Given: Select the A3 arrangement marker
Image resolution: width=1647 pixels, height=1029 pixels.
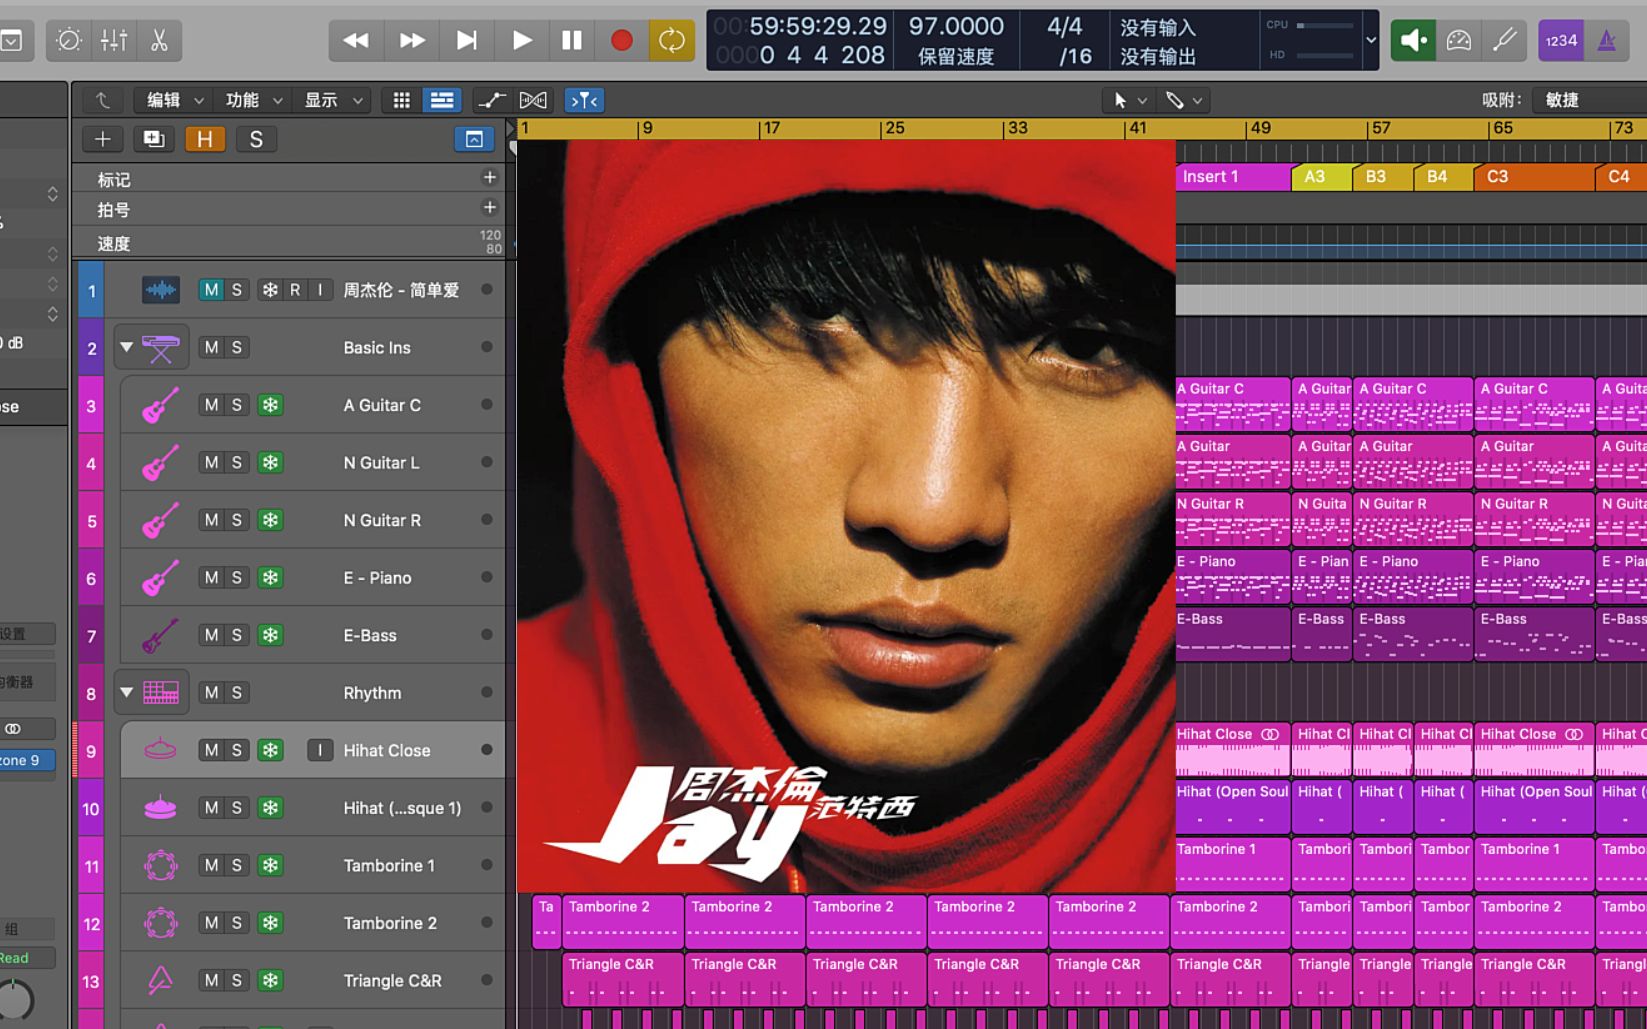Looking at the screenshot, I should (1322, 177).
